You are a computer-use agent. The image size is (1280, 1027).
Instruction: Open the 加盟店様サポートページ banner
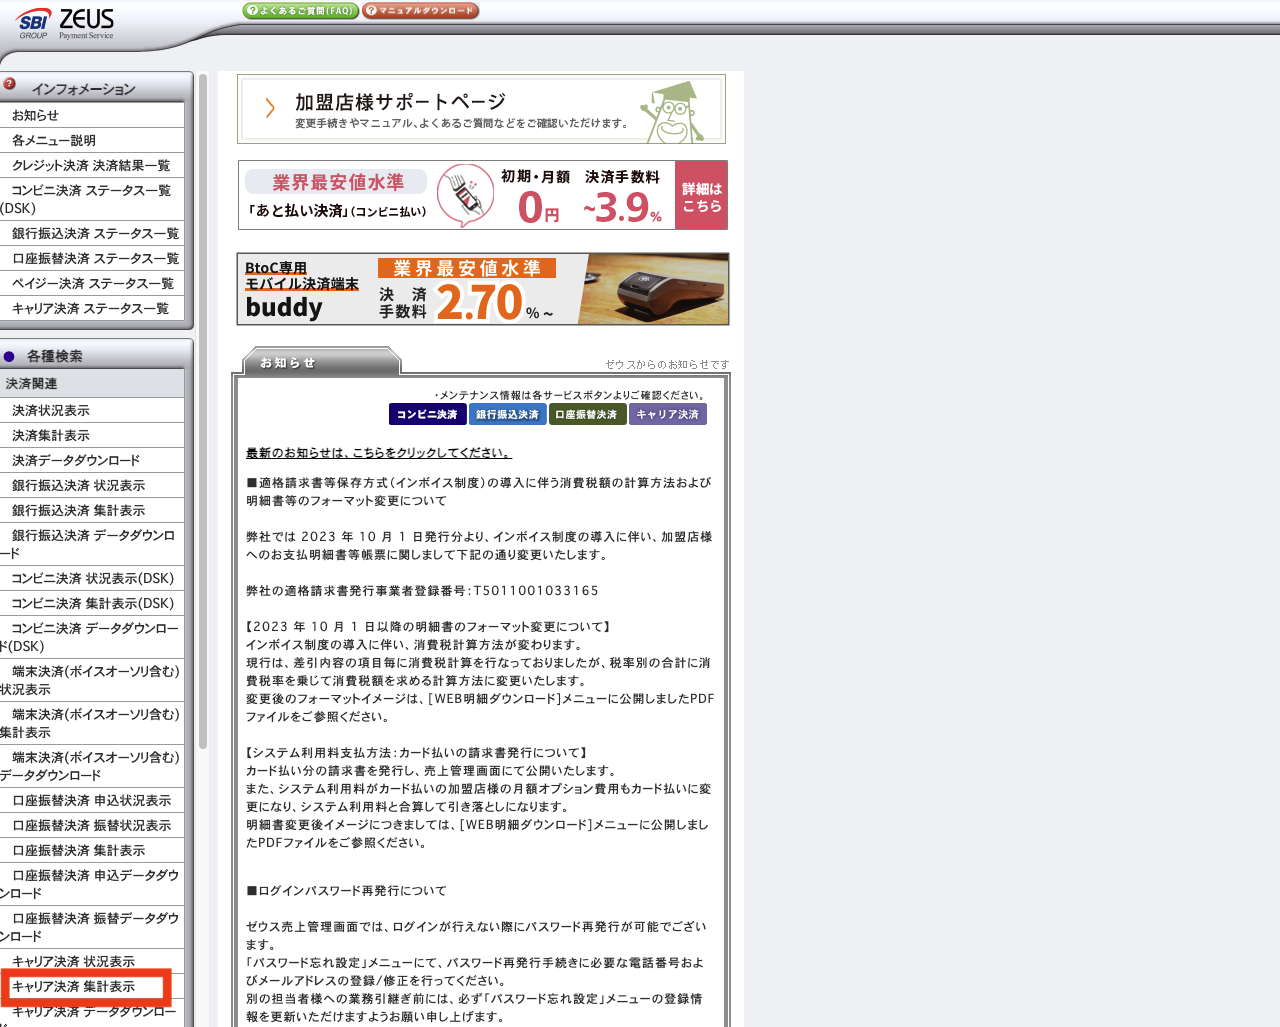pyautogui.click(x=481, y=109)
